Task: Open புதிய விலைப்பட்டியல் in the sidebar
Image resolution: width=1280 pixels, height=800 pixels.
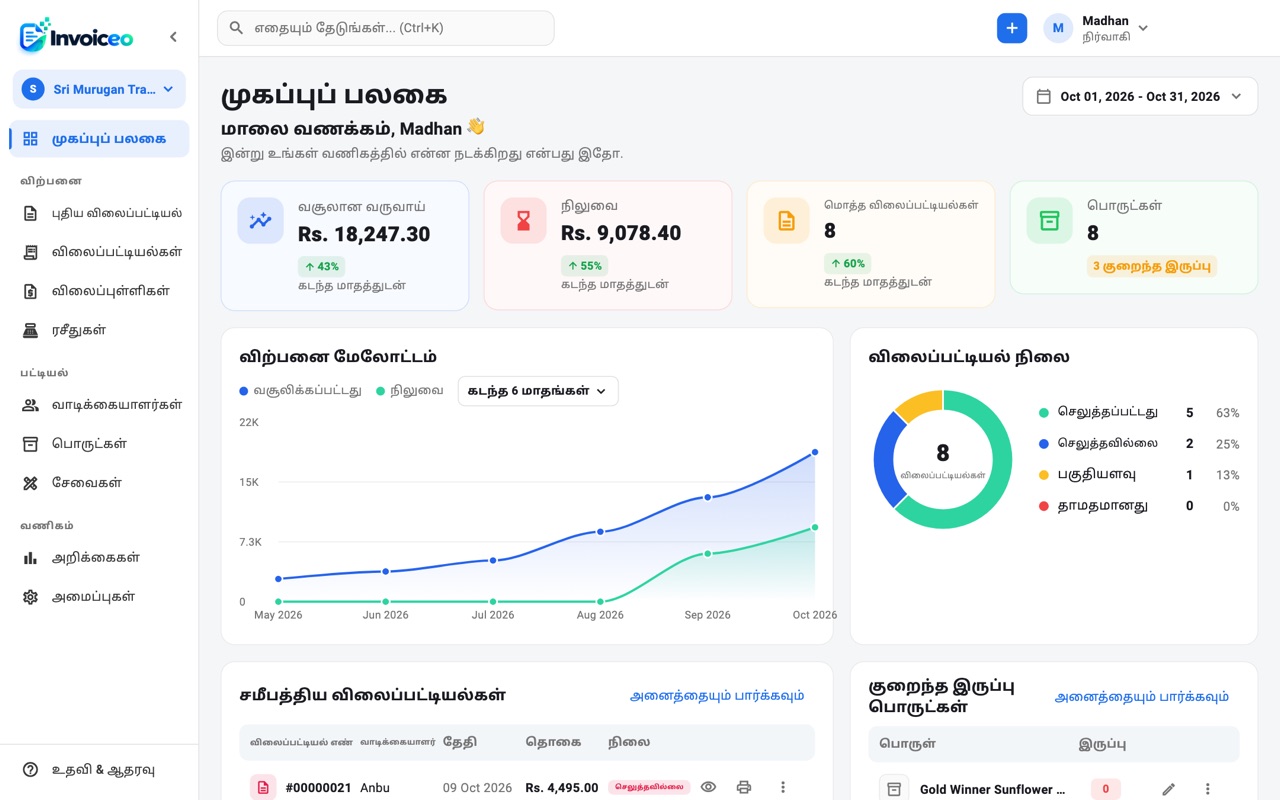Action: coord(99,213)
